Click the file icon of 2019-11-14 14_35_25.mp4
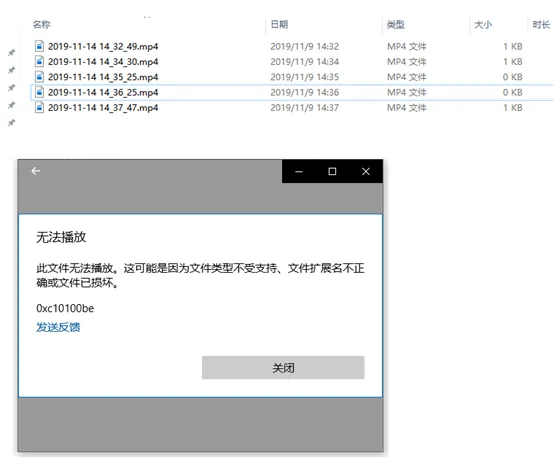The height and width of the screenshot is (458, 554). 39,77
